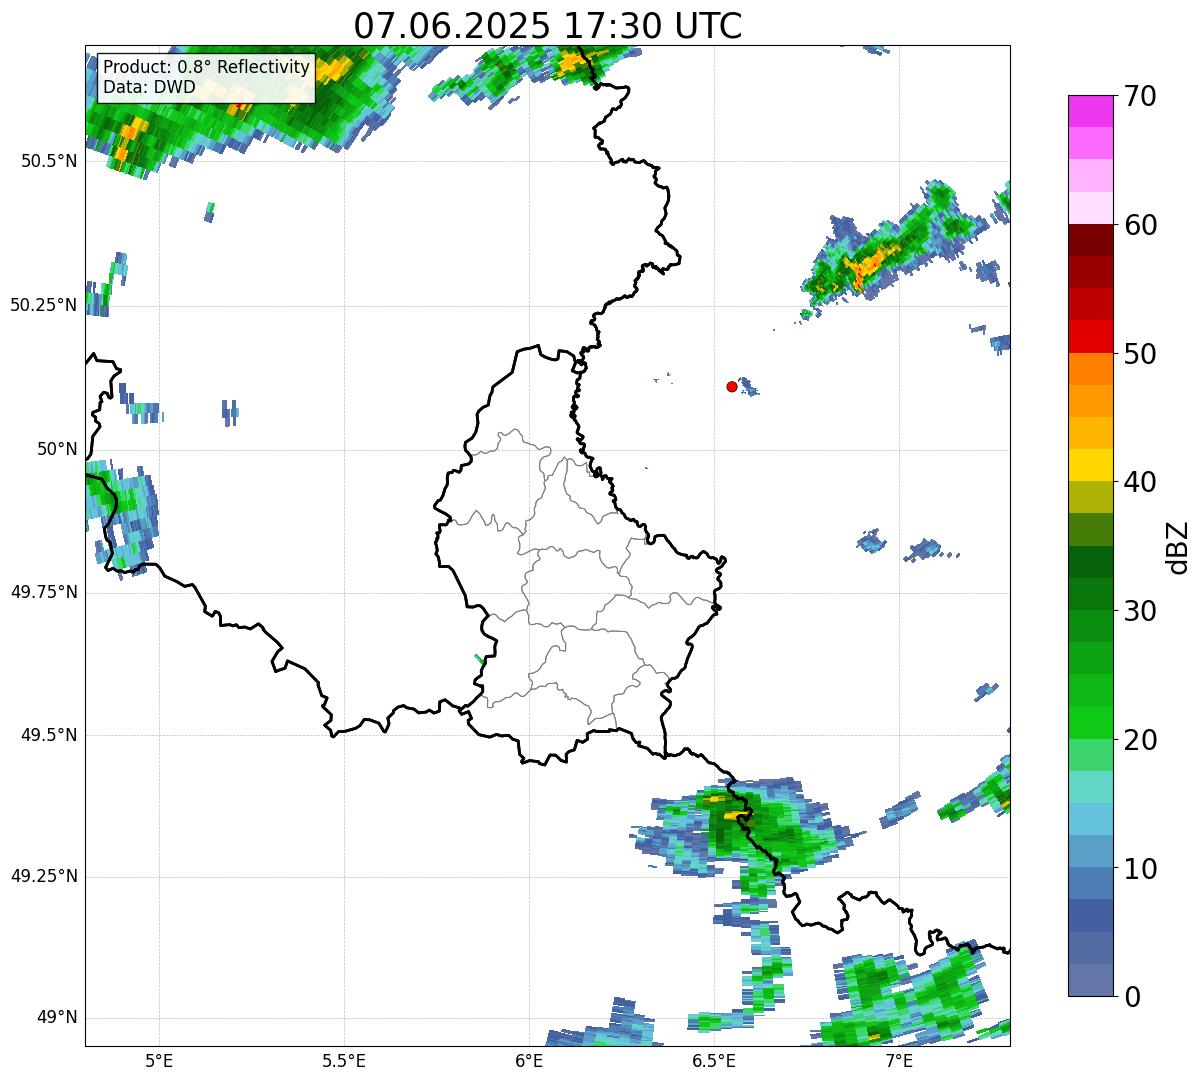Click the 6°E longitude label
The width and height of the screenshot is (1202, 1081).
[529, 1061]
